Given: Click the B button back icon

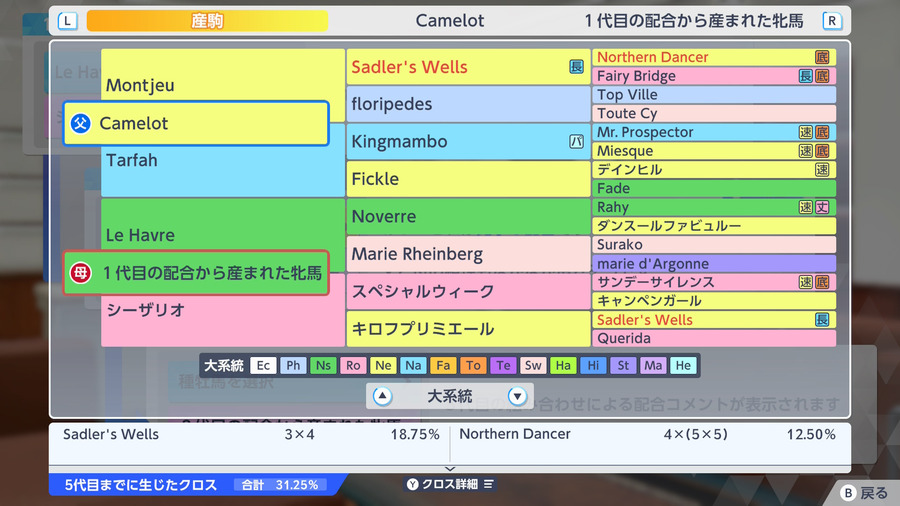Looking at the screenshot, I should click(x=848, y=492).
